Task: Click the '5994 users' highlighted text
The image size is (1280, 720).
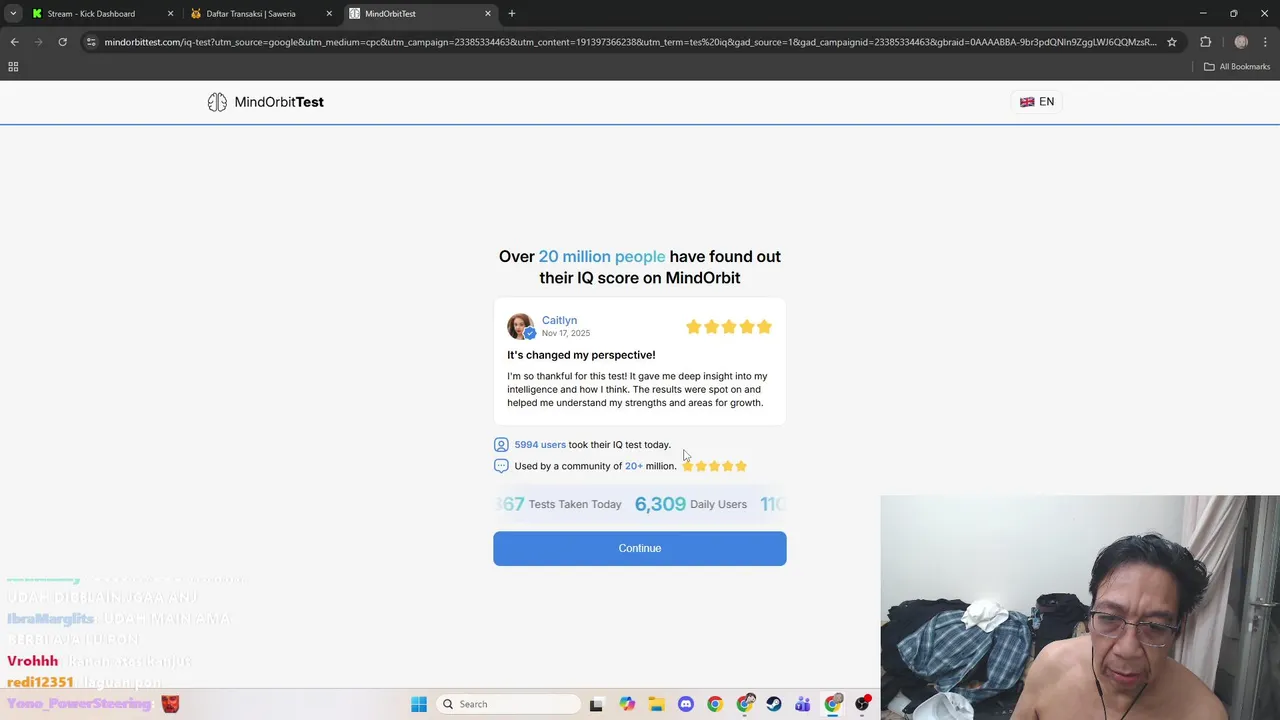Action: (540, 445)
